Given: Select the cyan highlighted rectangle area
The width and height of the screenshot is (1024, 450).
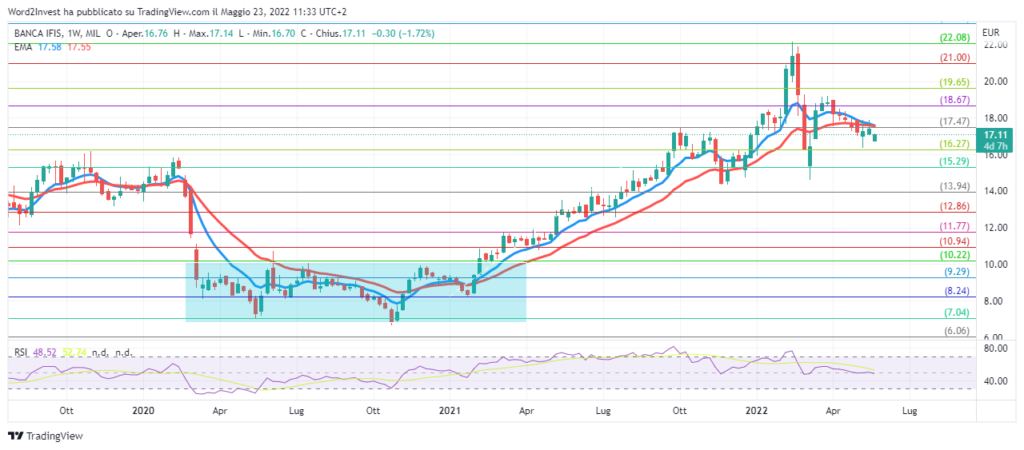Looking at the screenshot, I should [356, 290].
